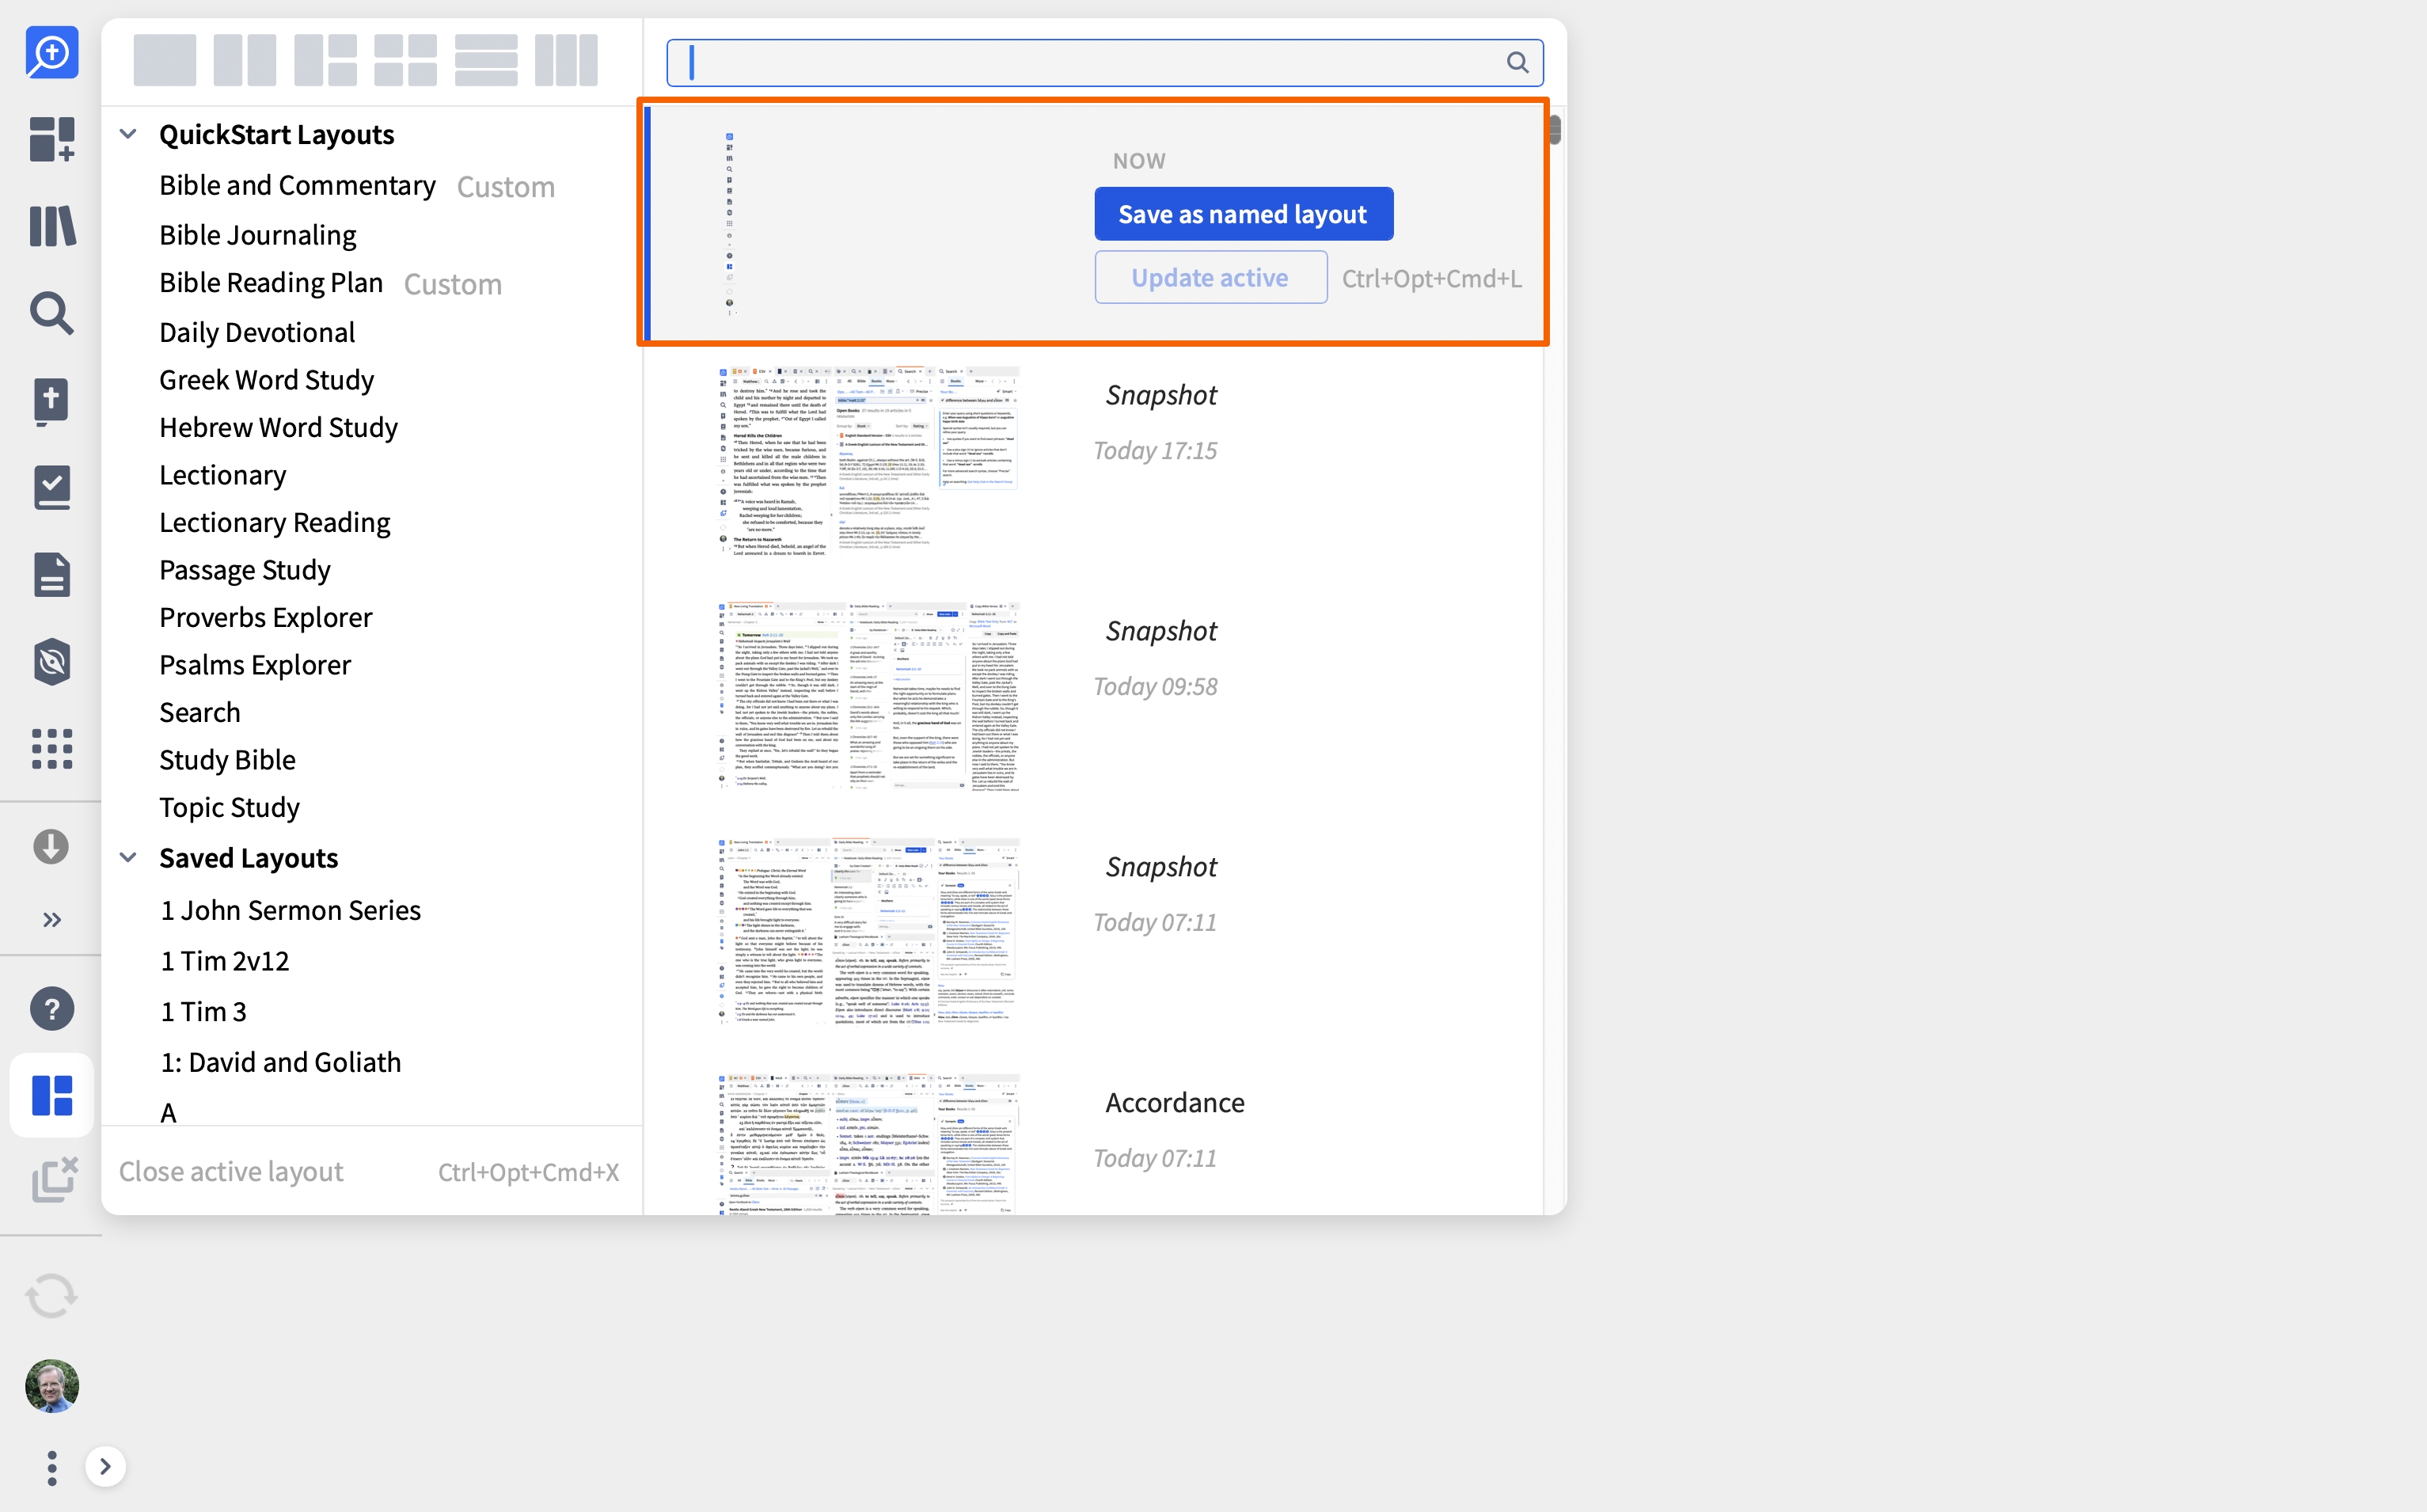Open Hebrew Word Study layout
Screen dimensions: 2427x1512
point(278,428)
